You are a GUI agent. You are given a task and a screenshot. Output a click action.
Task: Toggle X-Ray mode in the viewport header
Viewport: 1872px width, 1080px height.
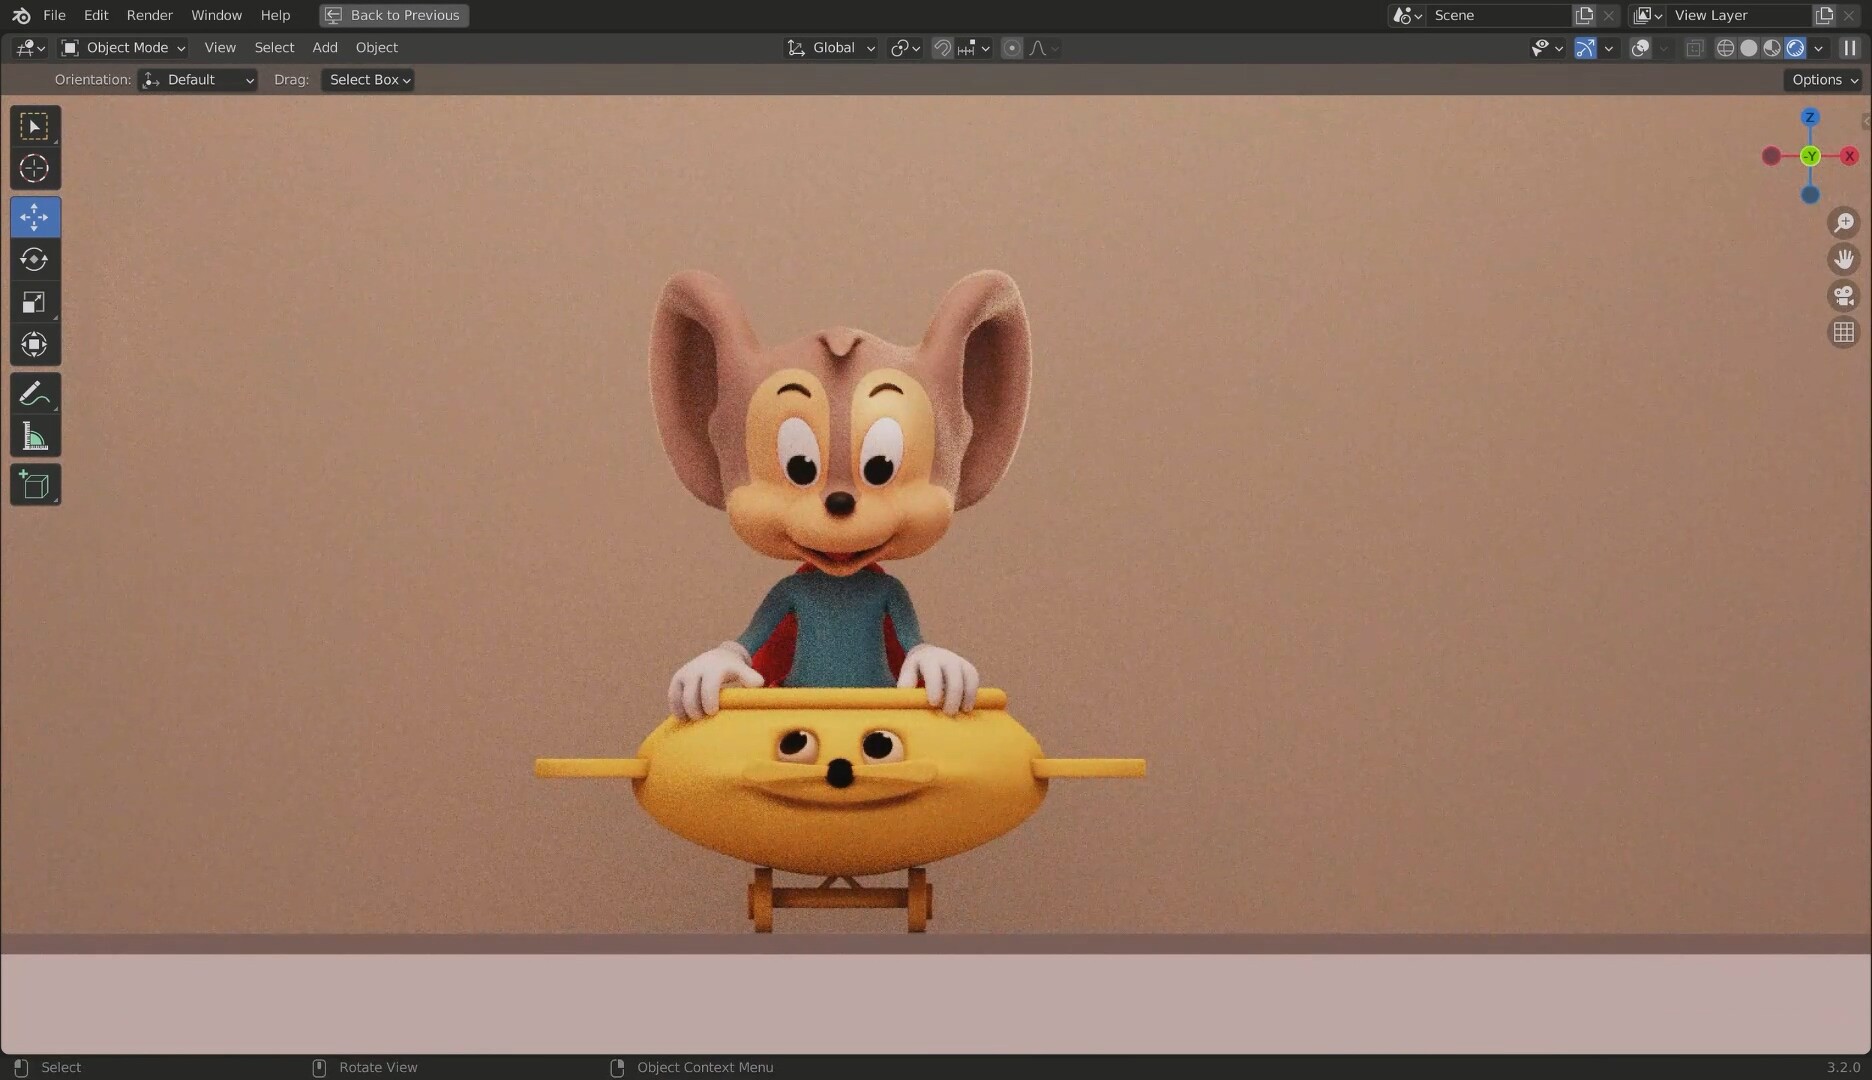point(1694,47)
